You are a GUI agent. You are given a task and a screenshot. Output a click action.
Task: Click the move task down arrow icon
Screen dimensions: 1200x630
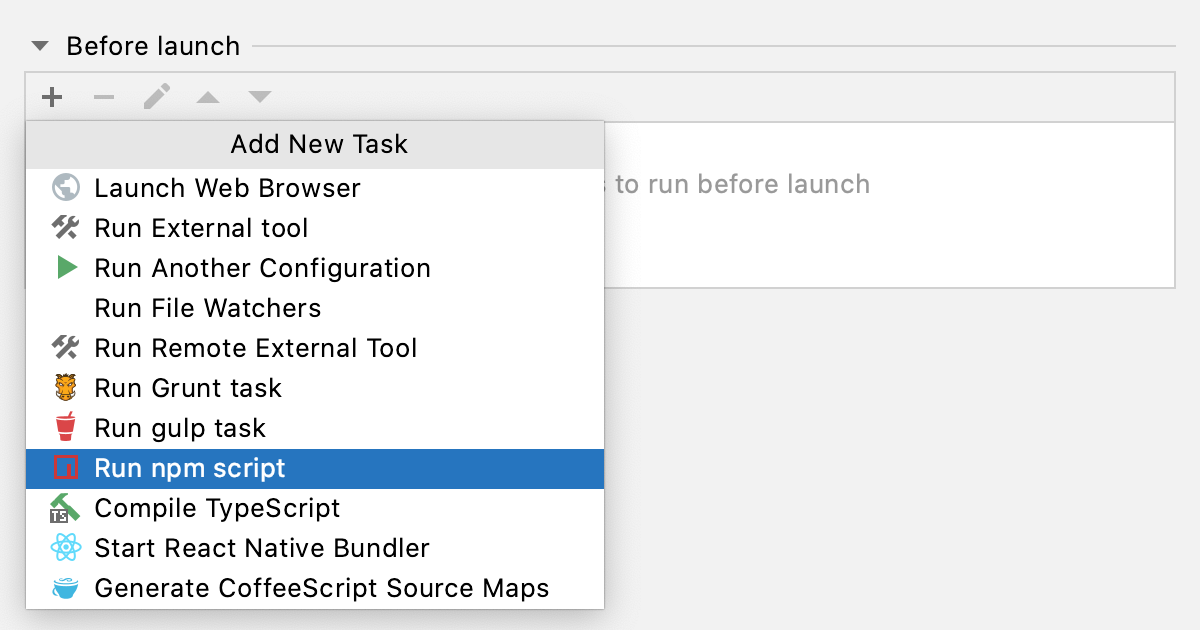pos(259,97)
